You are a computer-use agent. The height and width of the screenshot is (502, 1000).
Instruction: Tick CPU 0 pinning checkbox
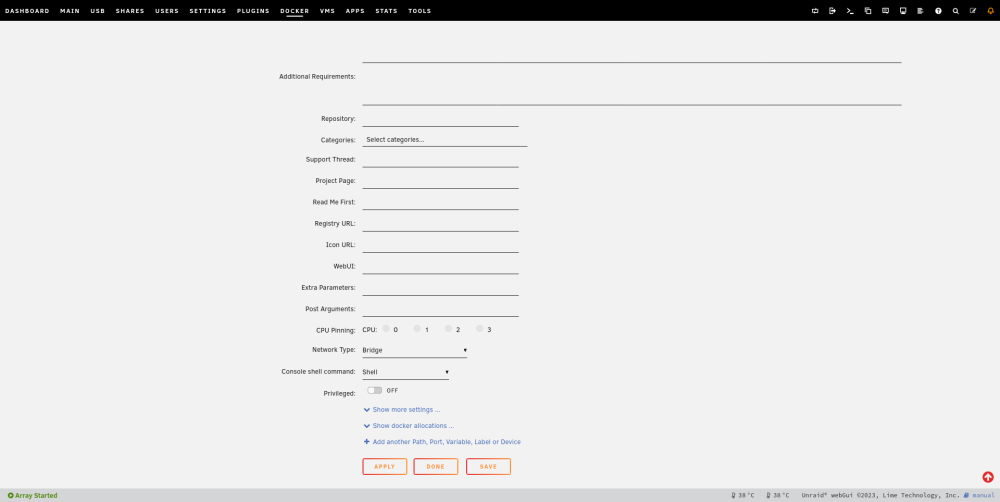(x=386, y=329)
